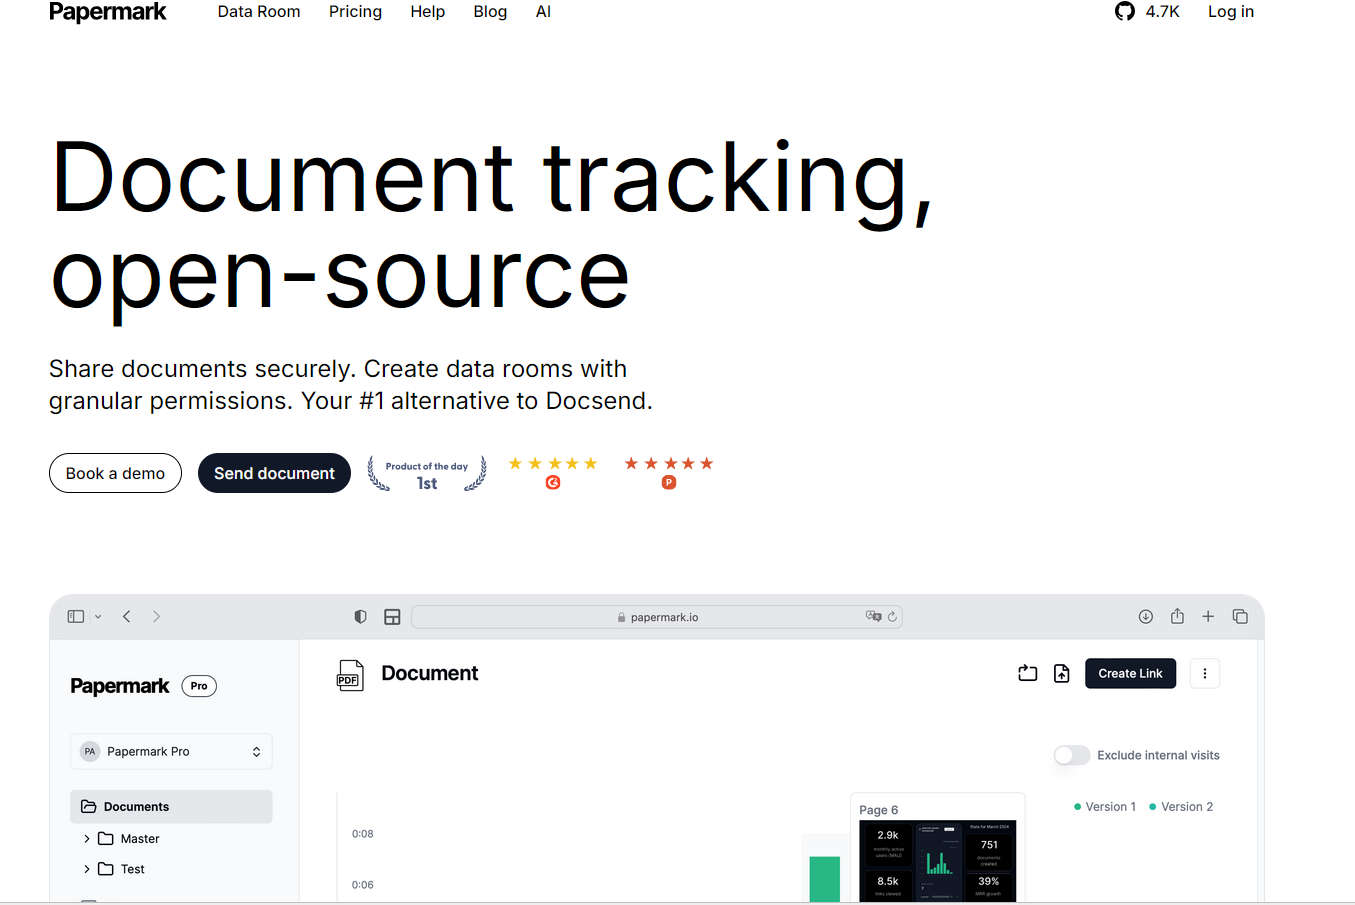The image size is (1355, 905).
Task: Click the browser back arrow
Action: click(127, 617)
